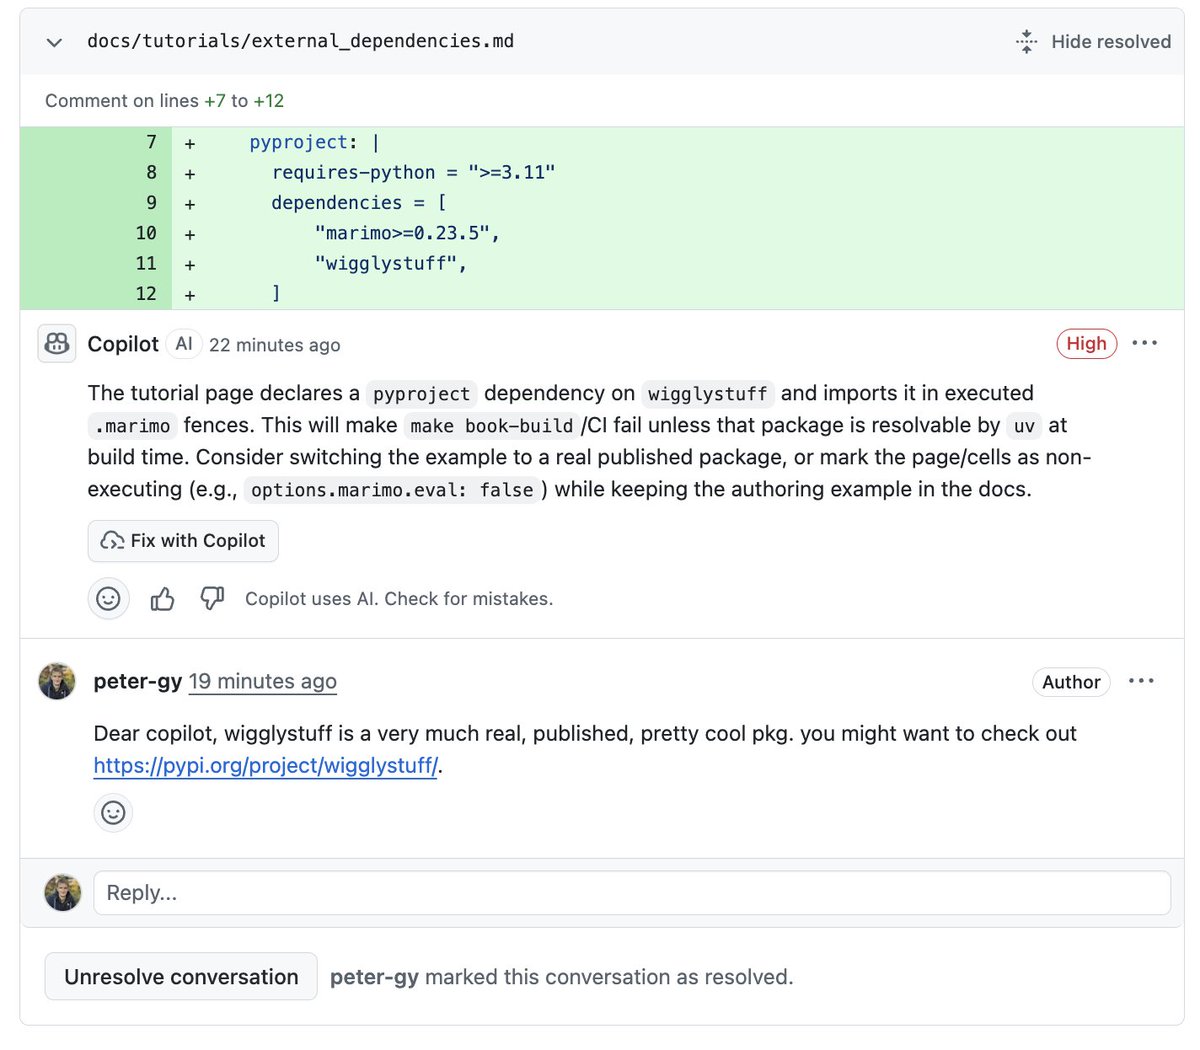Image resolution: width=1200 pixels, height=1050 pixels.
Task: Click the inline code 'options.marimo.eval: false'
Action: pyautogui.click(x=392, y=490)
